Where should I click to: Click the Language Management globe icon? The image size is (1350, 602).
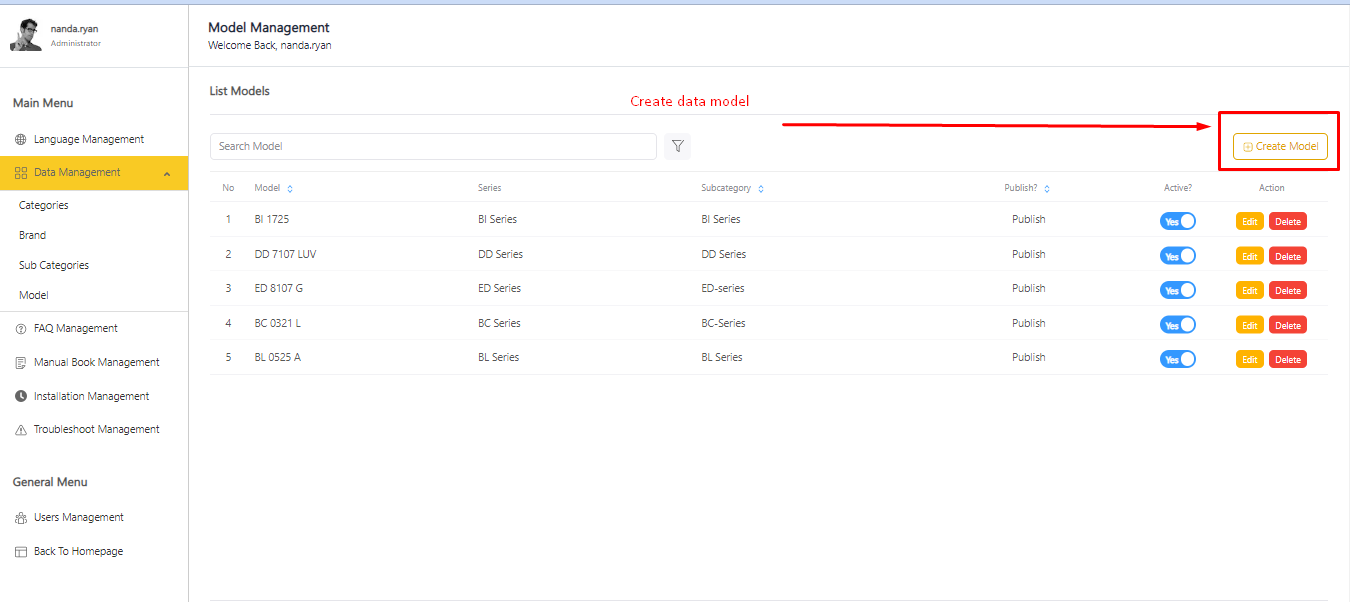tap(21, 140)
